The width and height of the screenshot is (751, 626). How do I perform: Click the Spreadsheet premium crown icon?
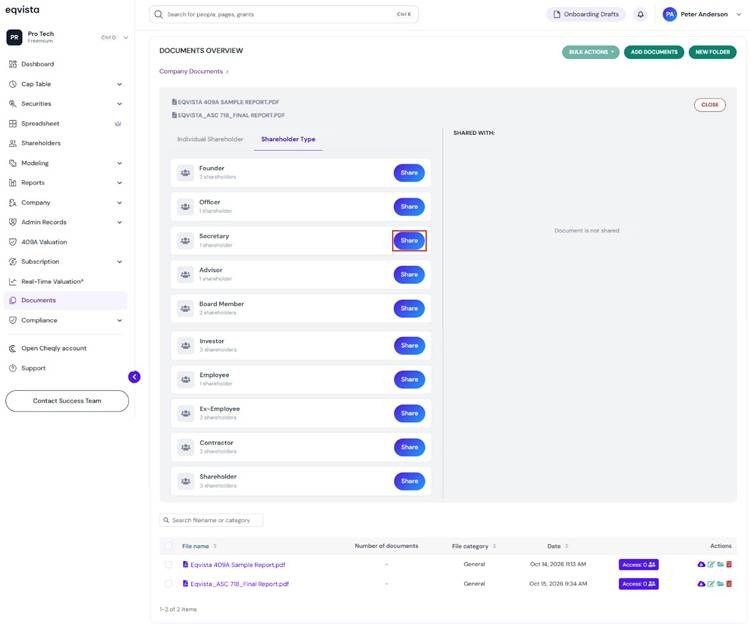click(x=118, y=124)
